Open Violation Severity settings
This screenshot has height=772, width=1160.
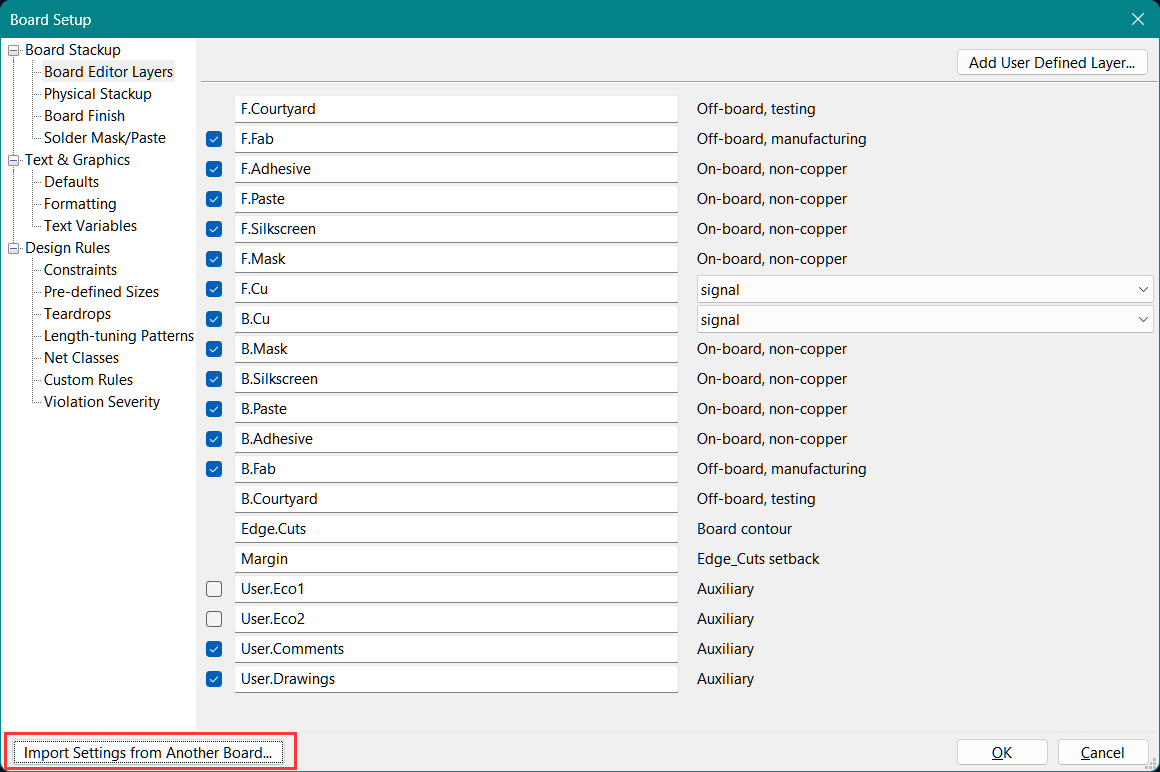point(102,402)
